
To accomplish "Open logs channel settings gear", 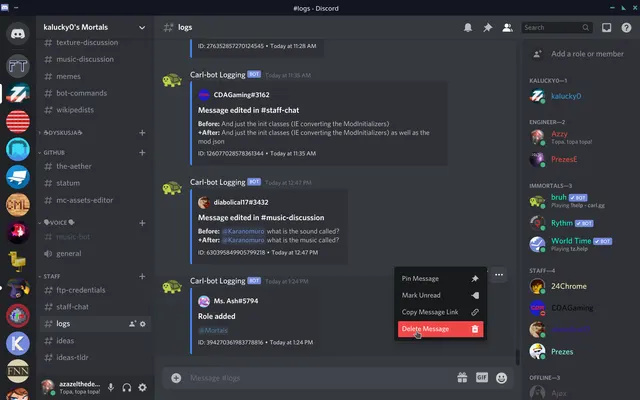I will pos(142,324).
